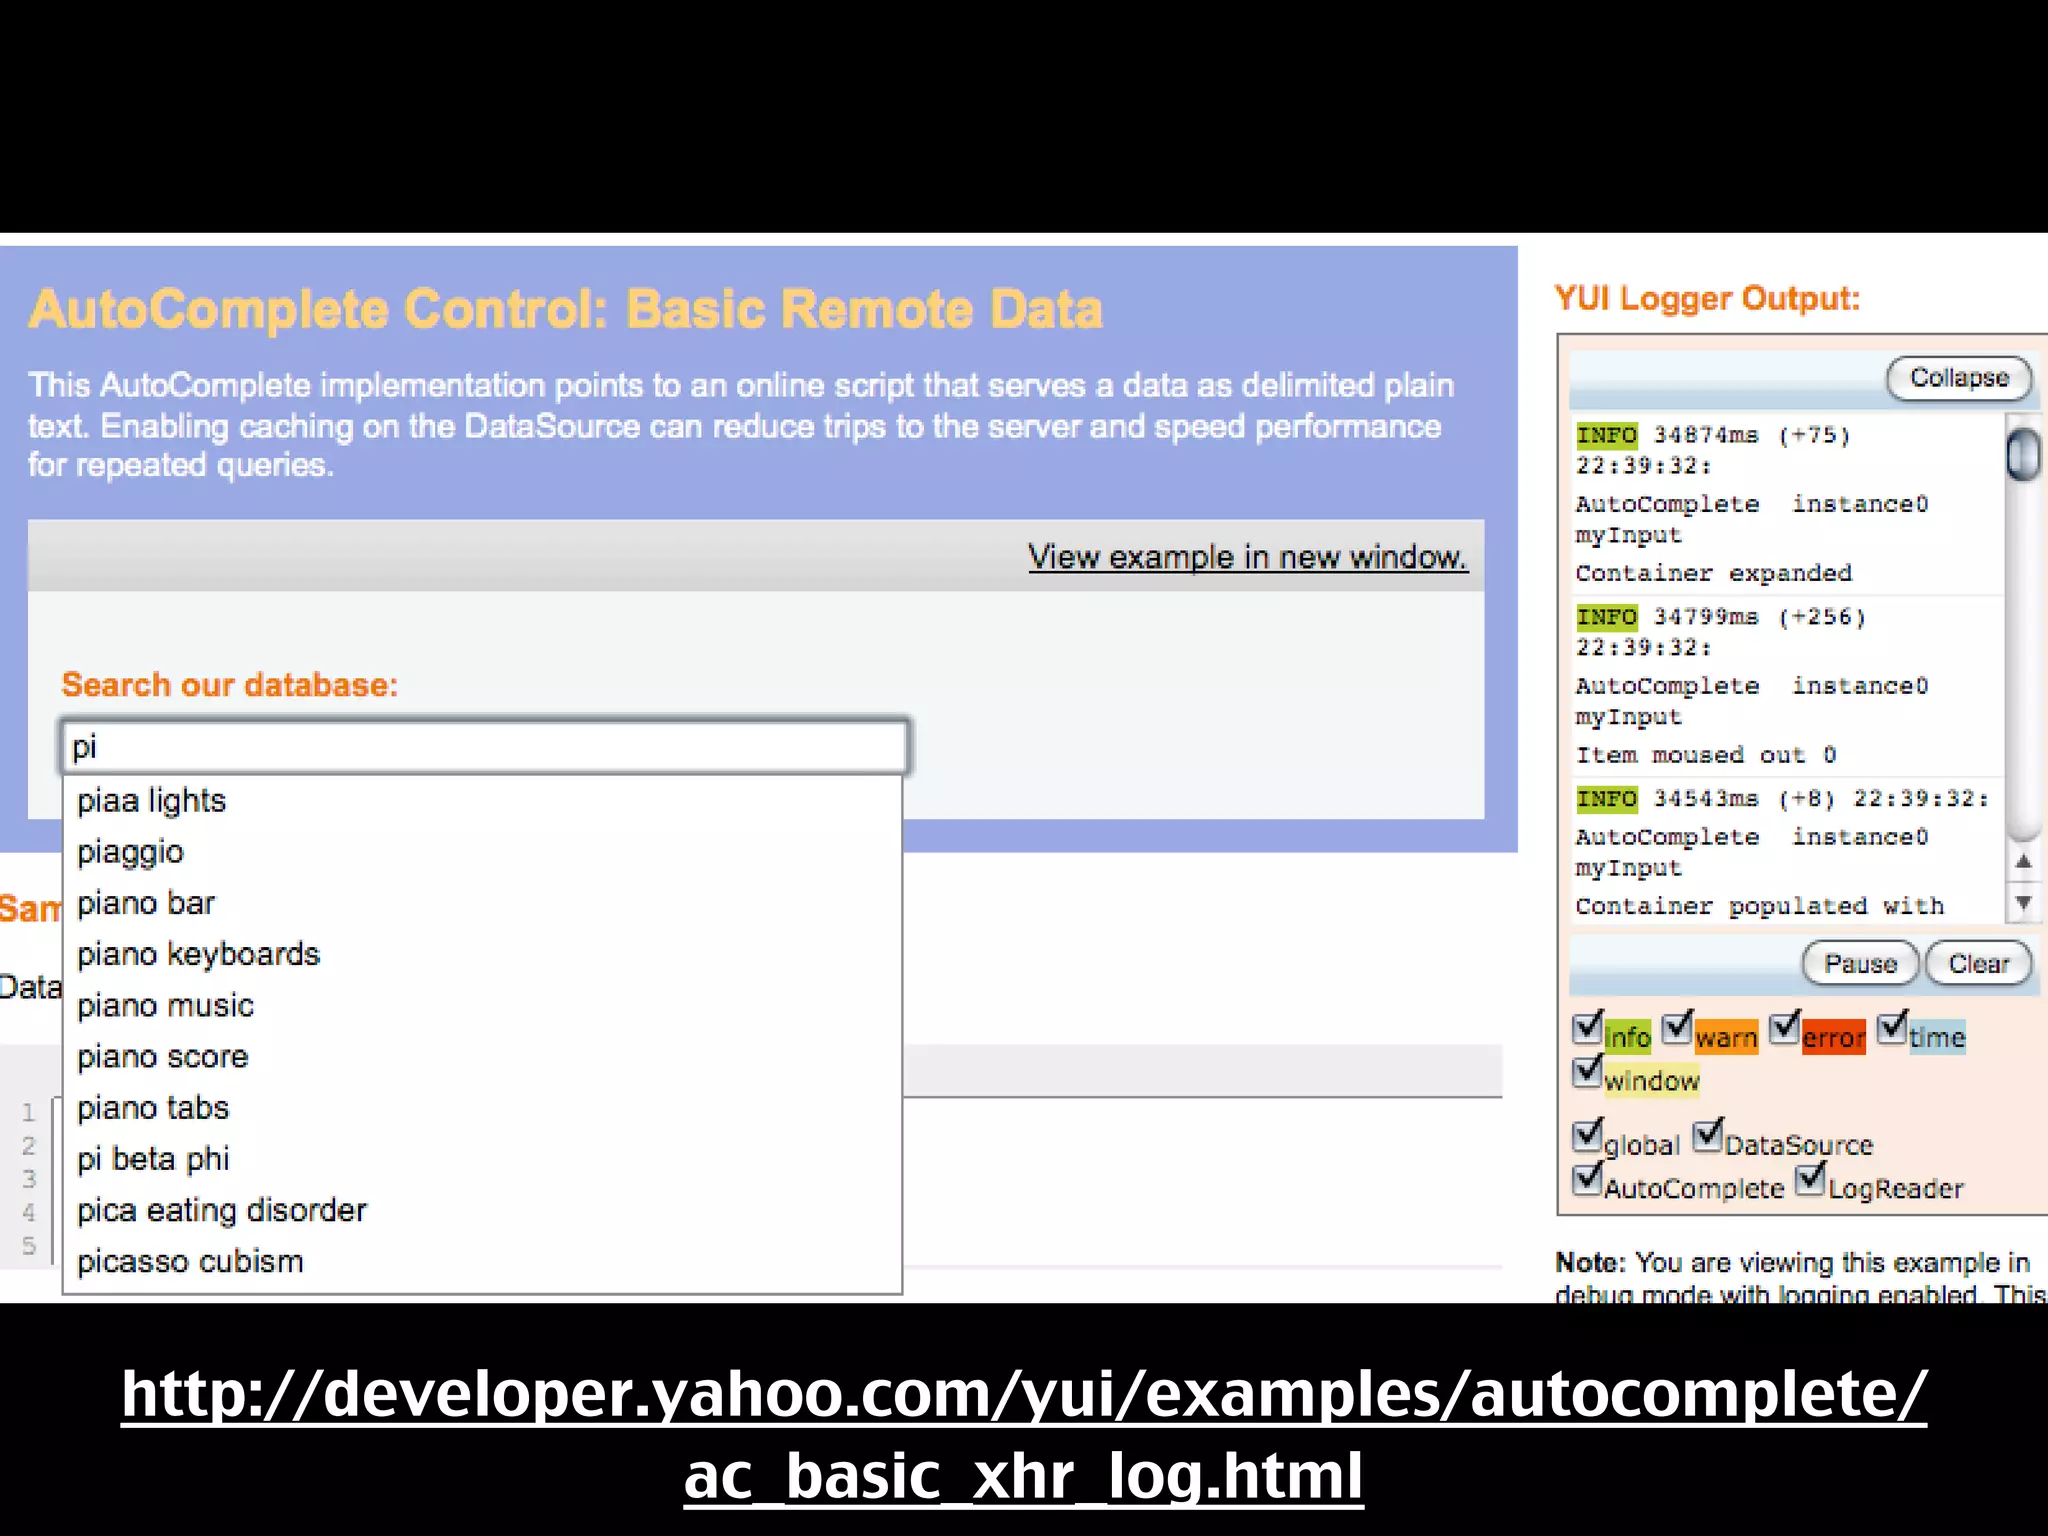Open the developer.yahoo.com example URL link
Screen dimensions: 2048x1536
pos(1023,1434)
